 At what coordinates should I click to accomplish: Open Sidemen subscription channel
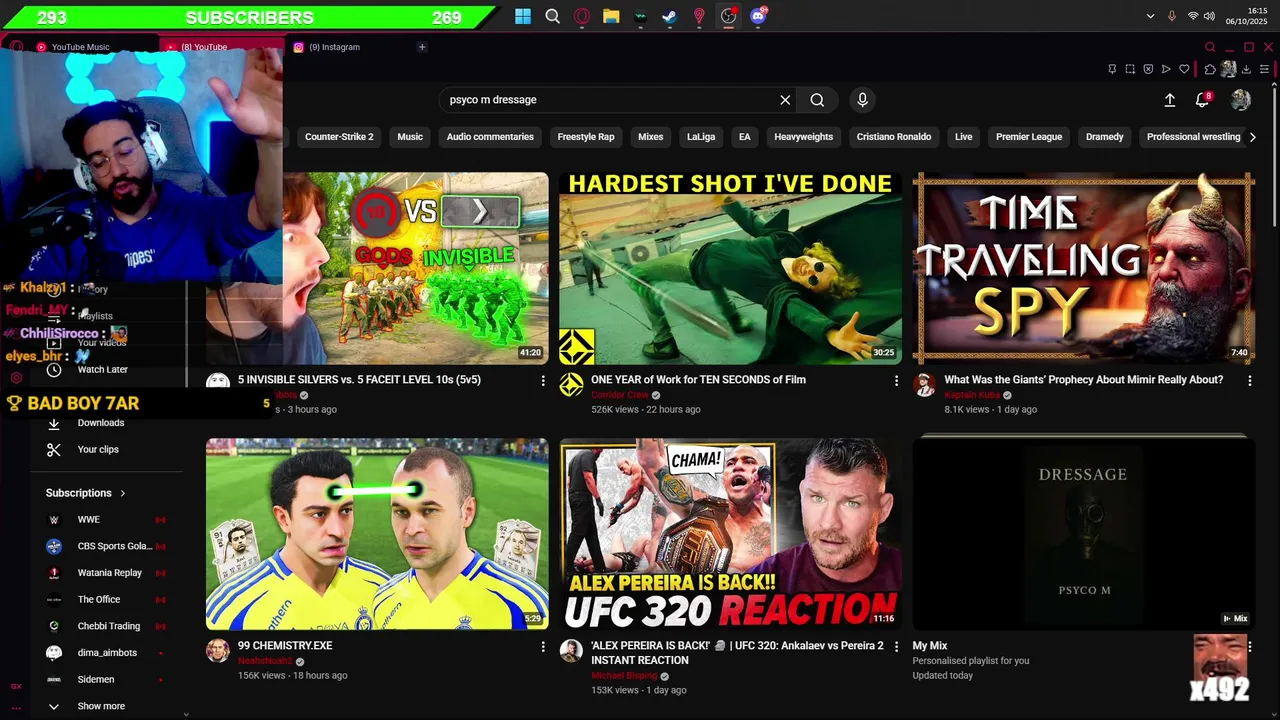(x=105, y=680)
